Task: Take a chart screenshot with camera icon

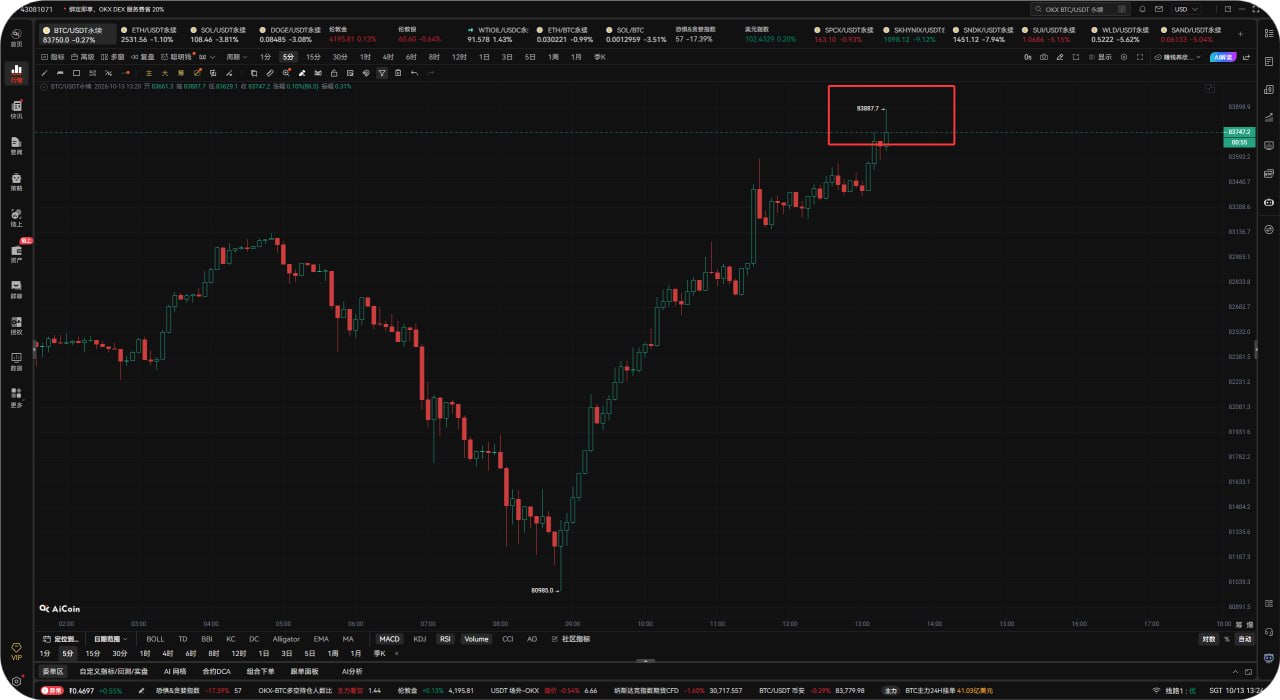Action: coord(1044,57)
